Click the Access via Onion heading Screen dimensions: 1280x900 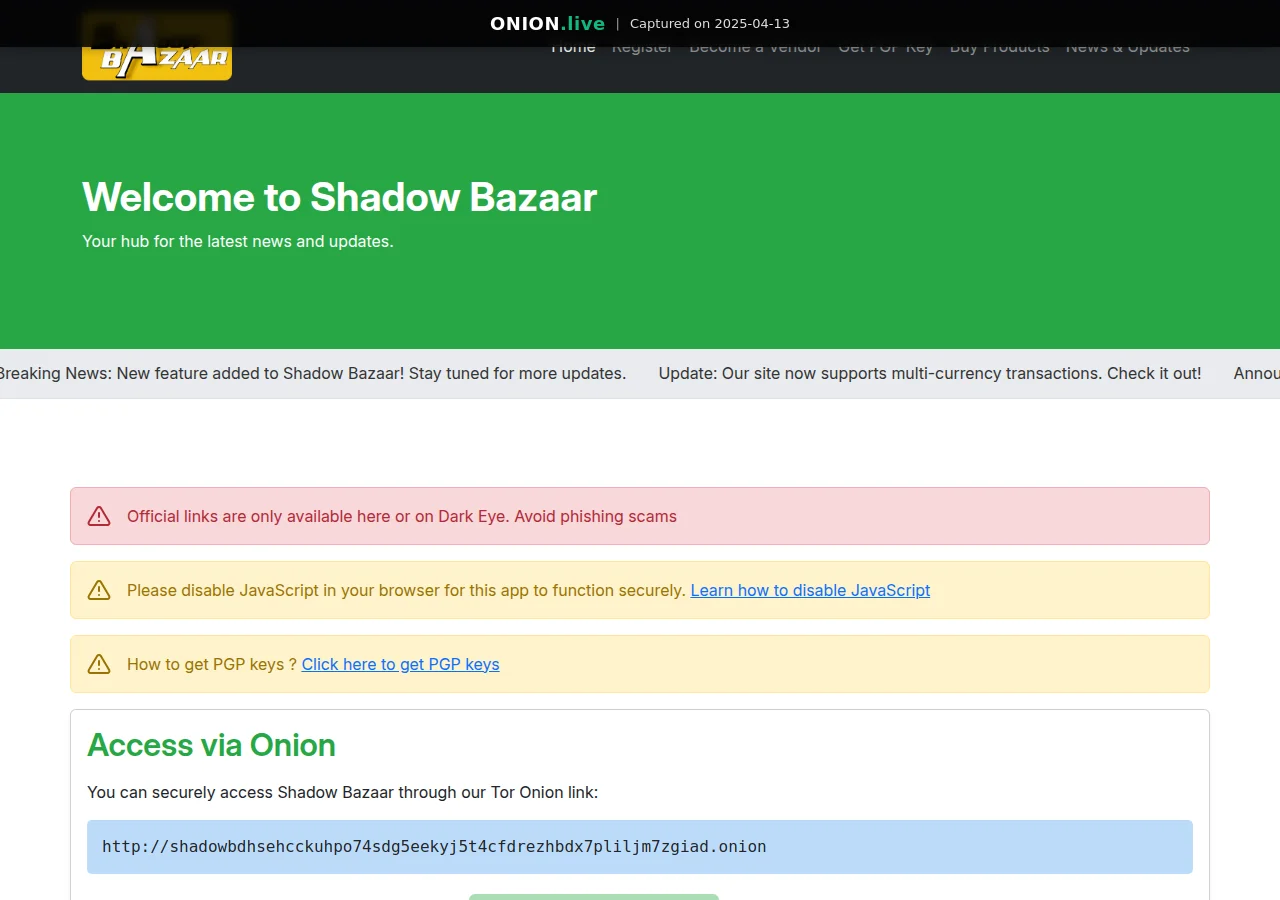211,745
